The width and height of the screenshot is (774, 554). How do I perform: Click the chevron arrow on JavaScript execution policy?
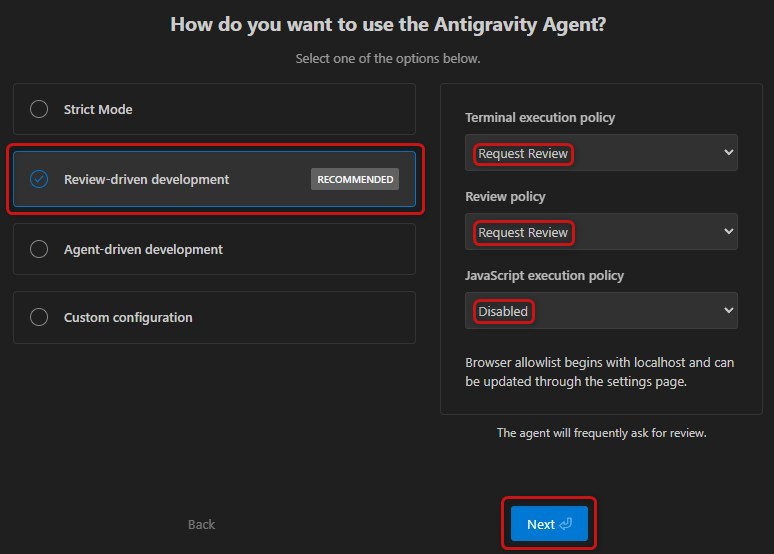coord(727,311)
